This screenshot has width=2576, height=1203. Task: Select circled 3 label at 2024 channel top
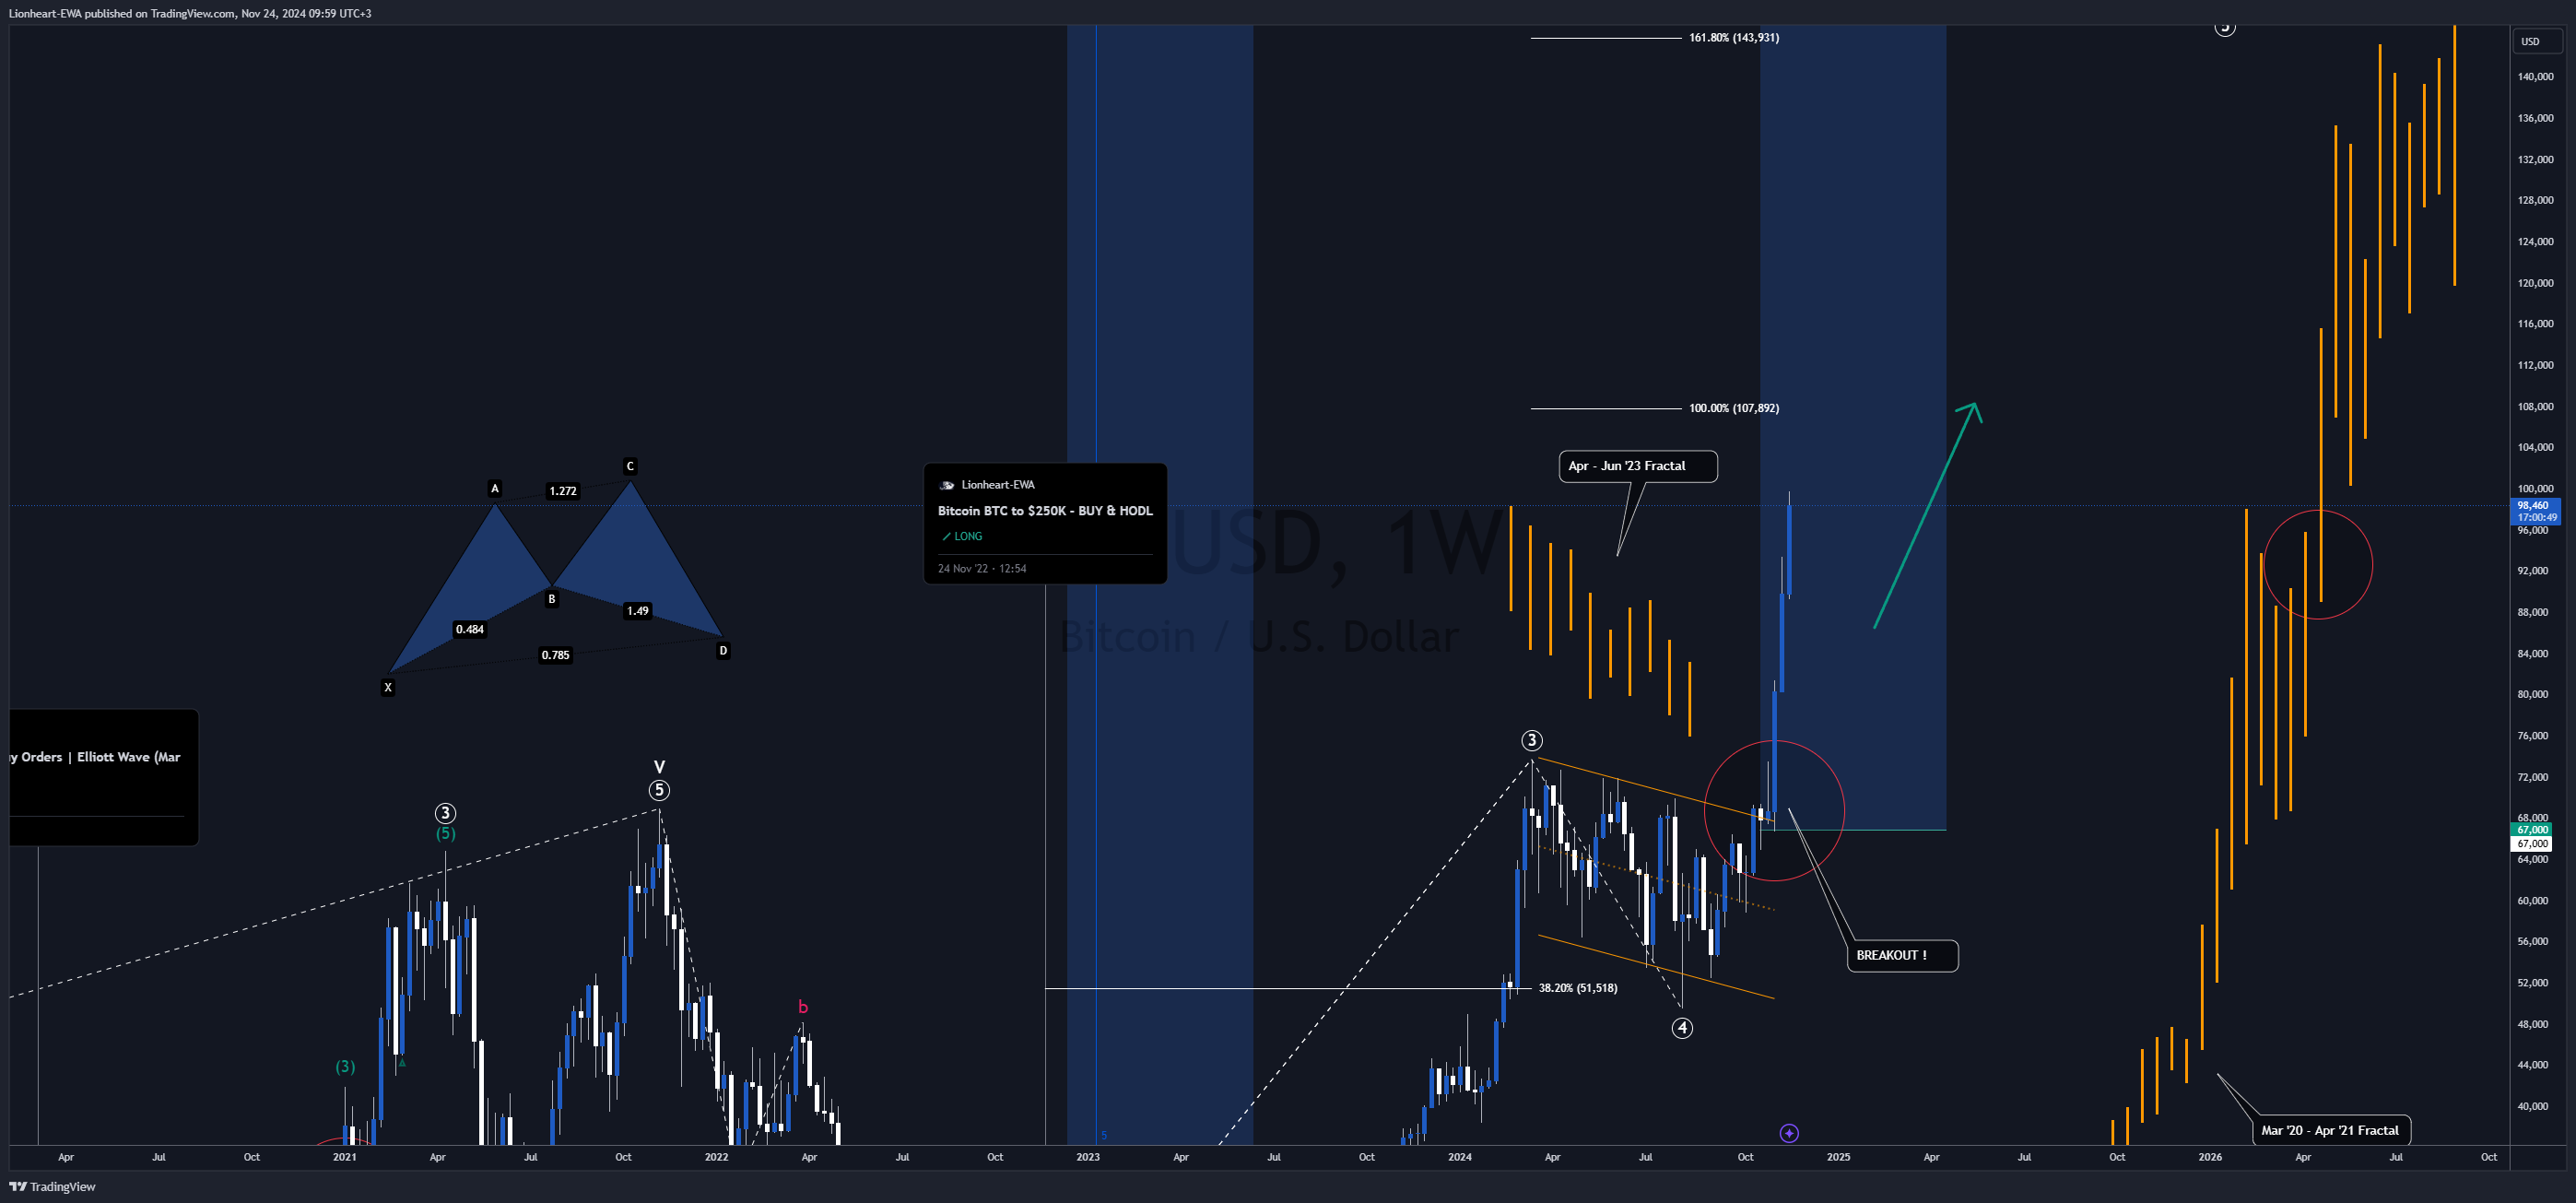1531,740
